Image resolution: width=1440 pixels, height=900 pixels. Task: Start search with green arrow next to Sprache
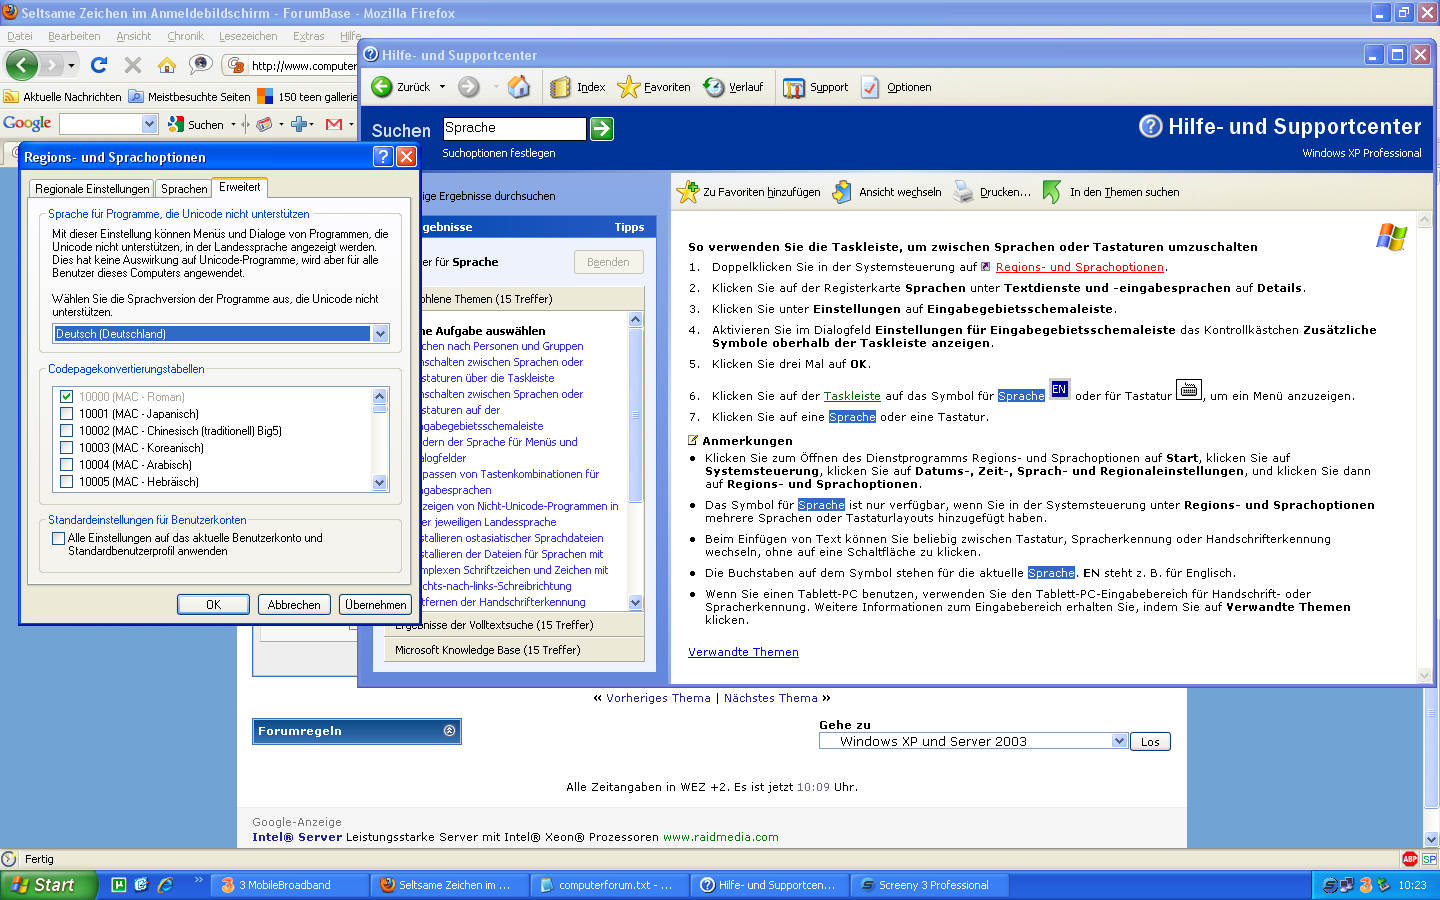point(602,128)
